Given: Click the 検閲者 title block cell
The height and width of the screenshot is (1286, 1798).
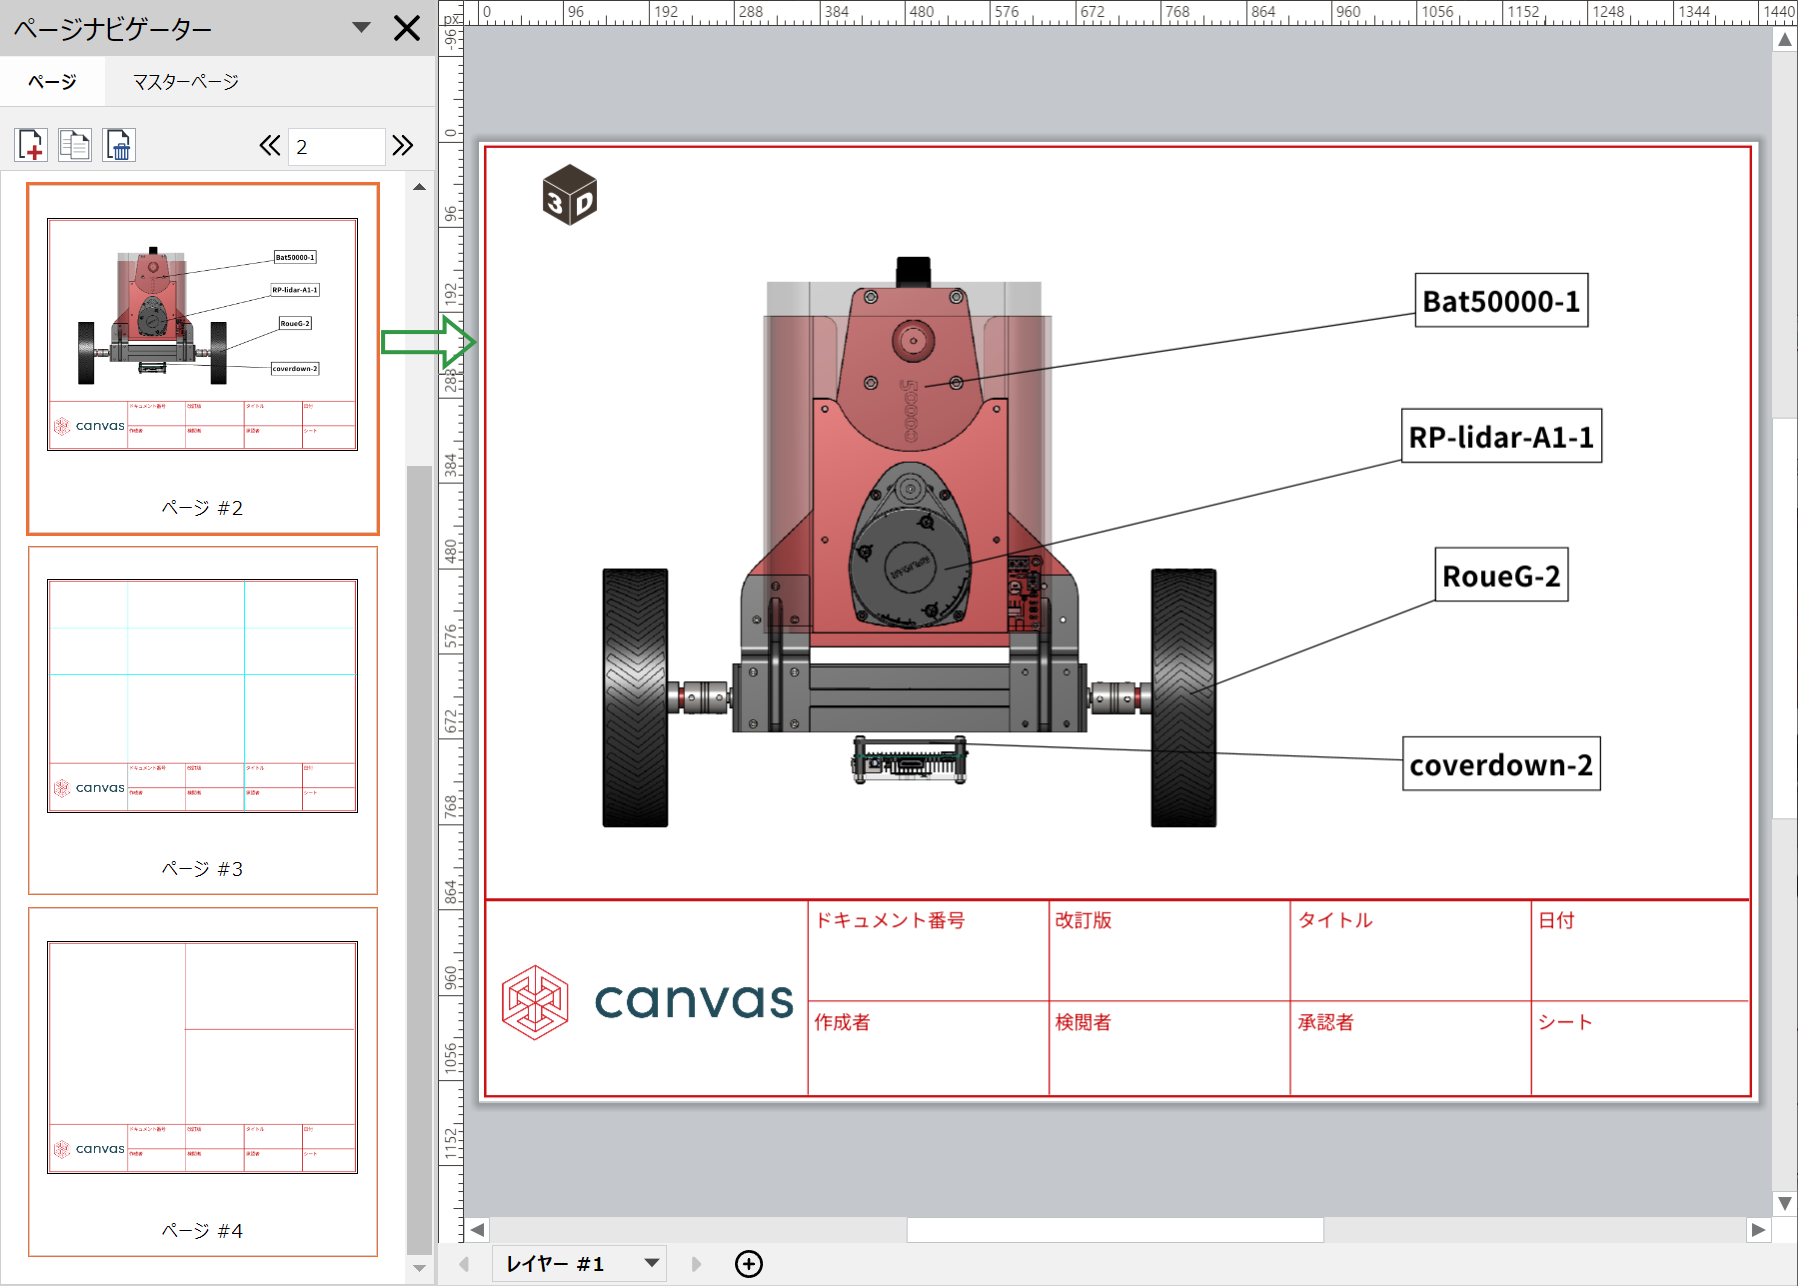Looking at the screenshot, I should click(1169, 1048).
